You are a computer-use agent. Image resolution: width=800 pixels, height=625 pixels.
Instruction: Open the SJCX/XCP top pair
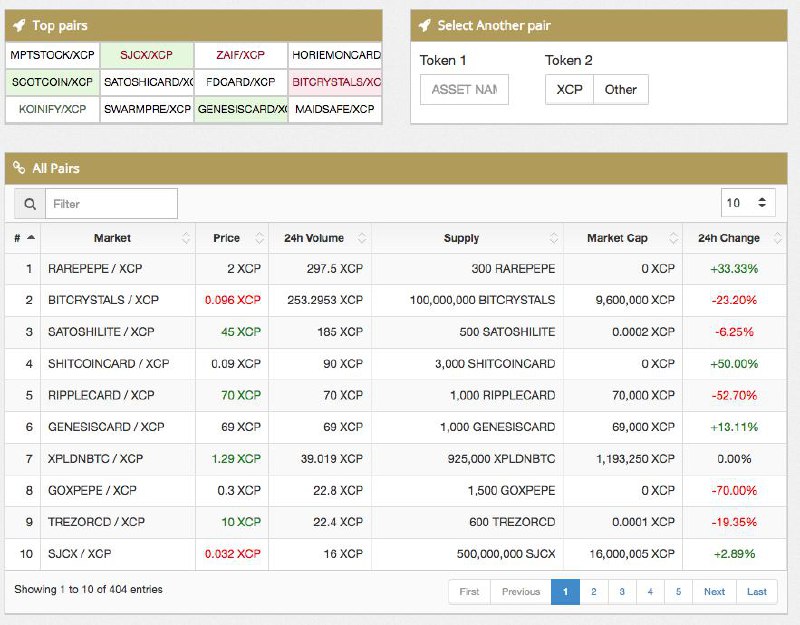147,55
